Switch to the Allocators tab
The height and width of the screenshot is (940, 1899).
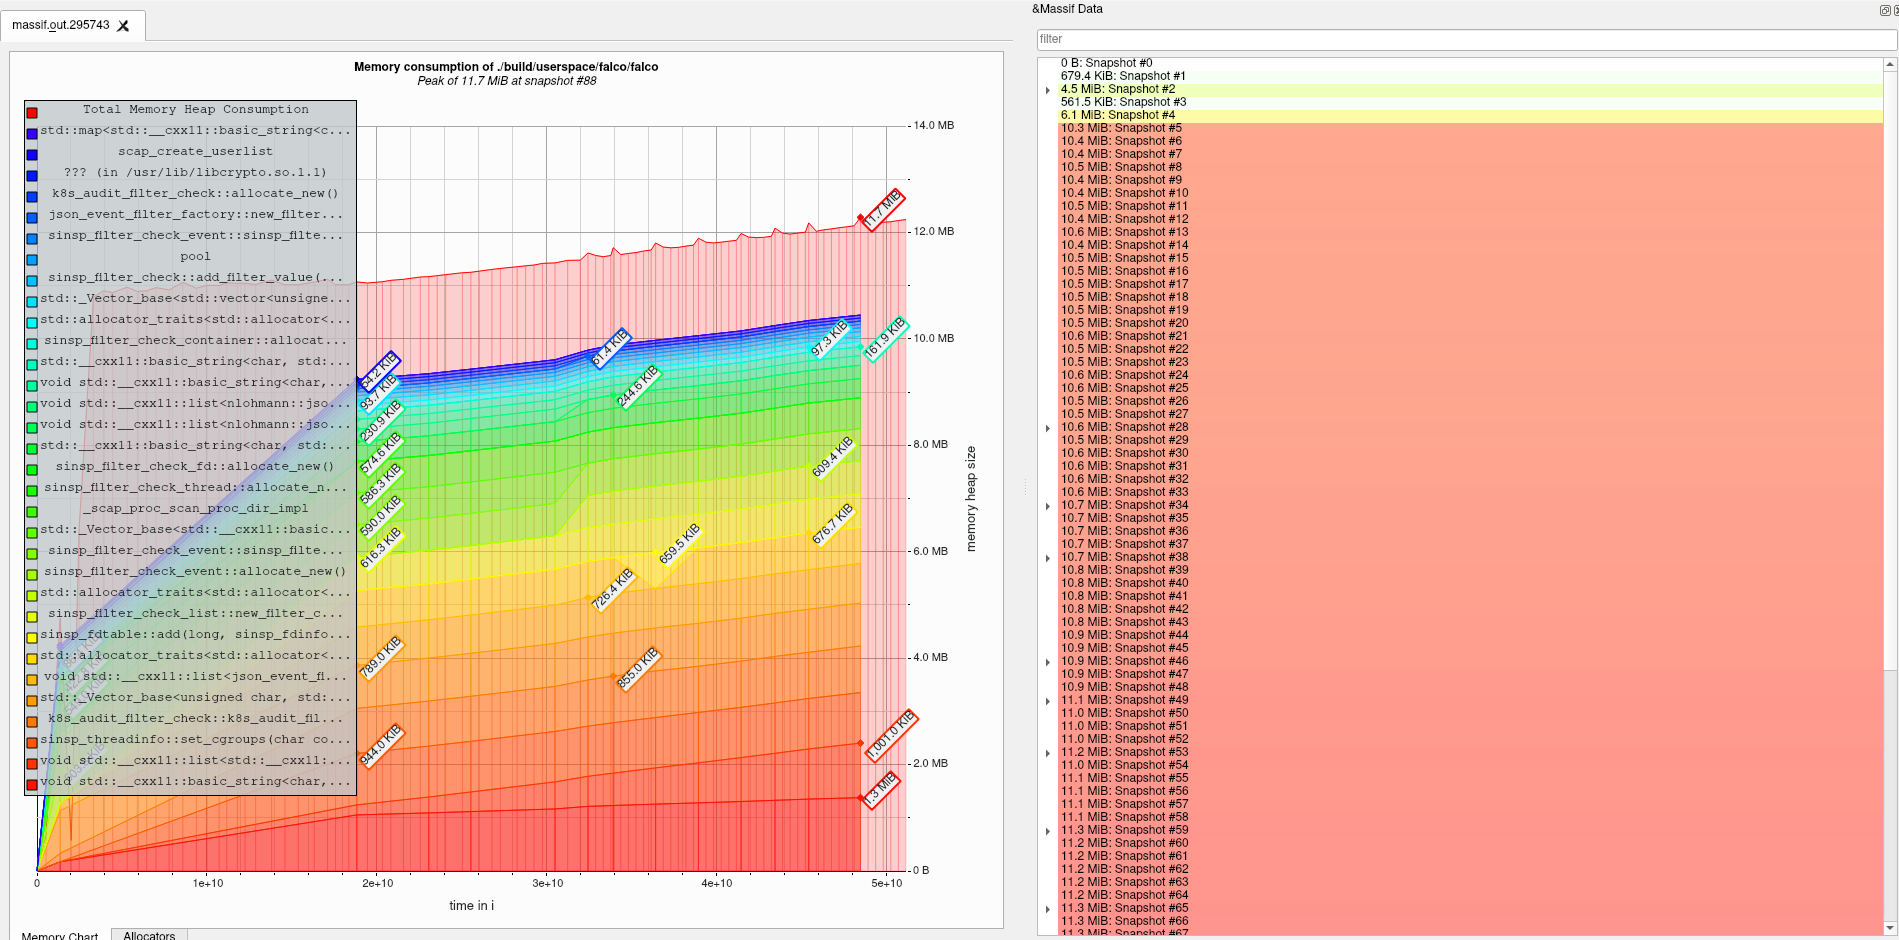(x=148, y=935)
